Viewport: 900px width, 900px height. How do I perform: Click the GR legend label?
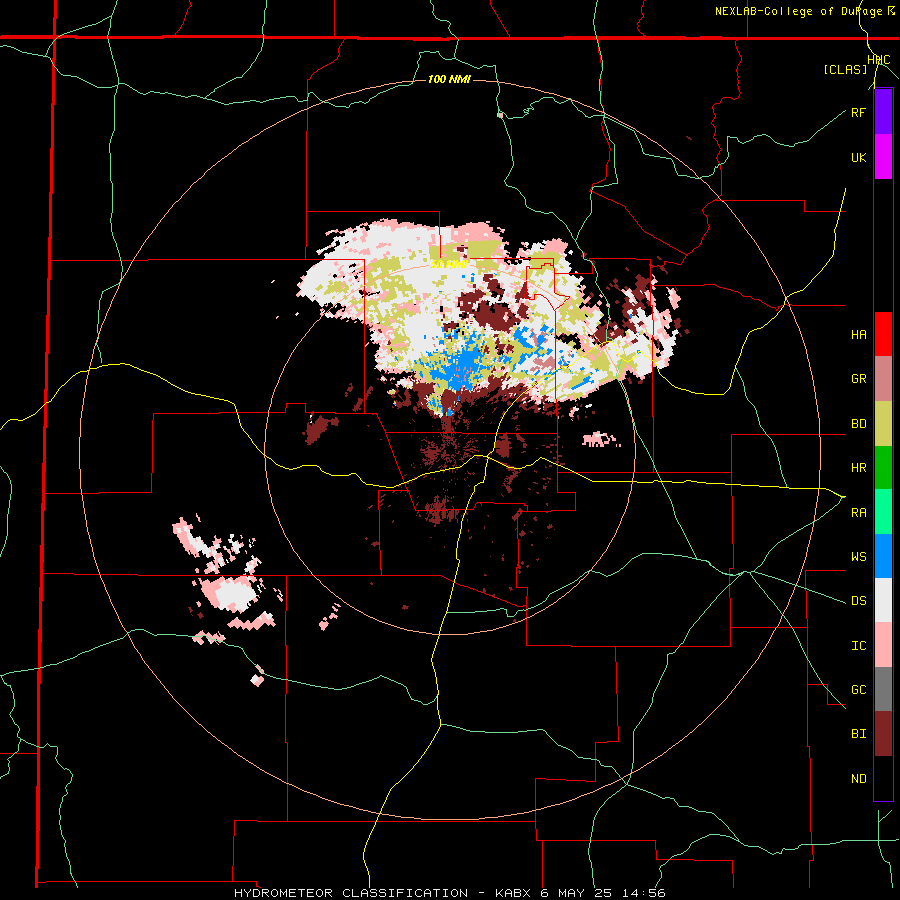[858, 379]
